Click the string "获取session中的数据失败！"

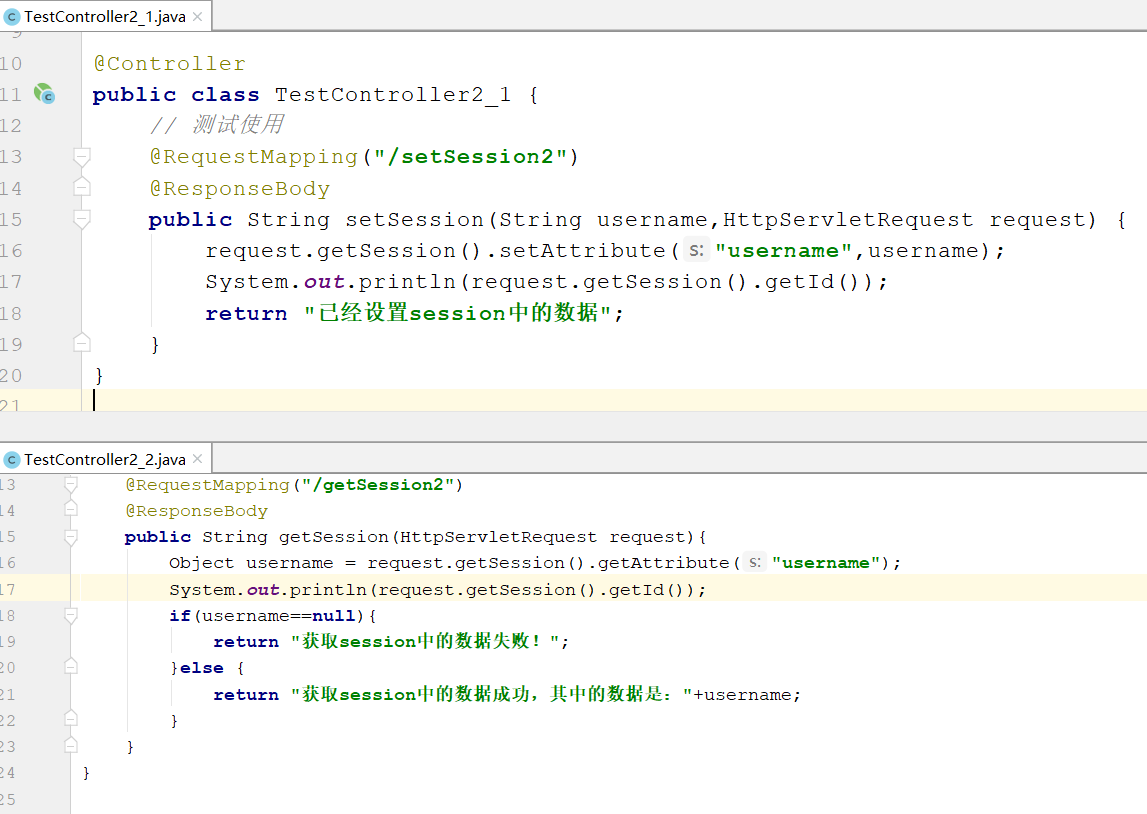[425, 641]
